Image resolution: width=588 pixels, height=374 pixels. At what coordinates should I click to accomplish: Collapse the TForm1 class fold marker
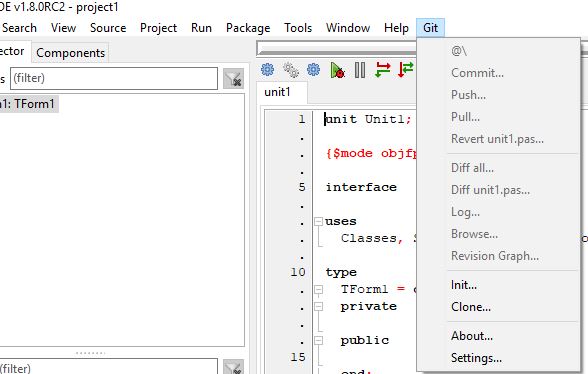coord(318,289)
